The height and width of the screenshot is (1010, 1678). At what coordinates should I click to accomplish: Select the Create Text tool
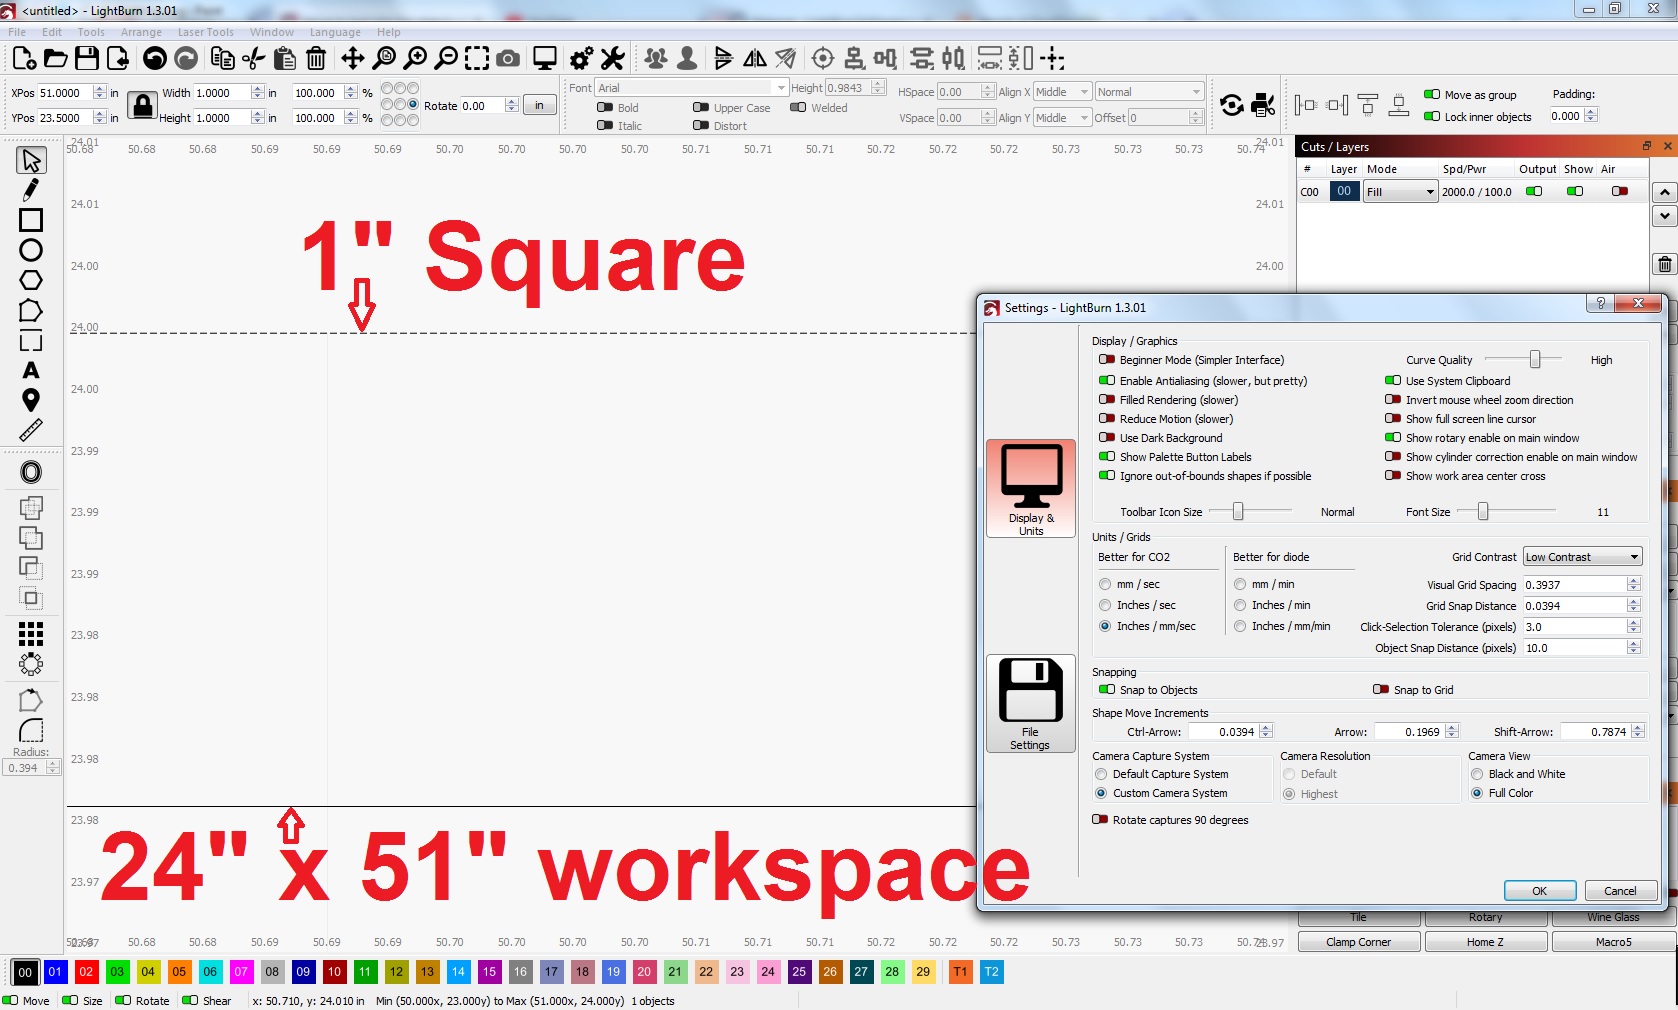(31, 370)
